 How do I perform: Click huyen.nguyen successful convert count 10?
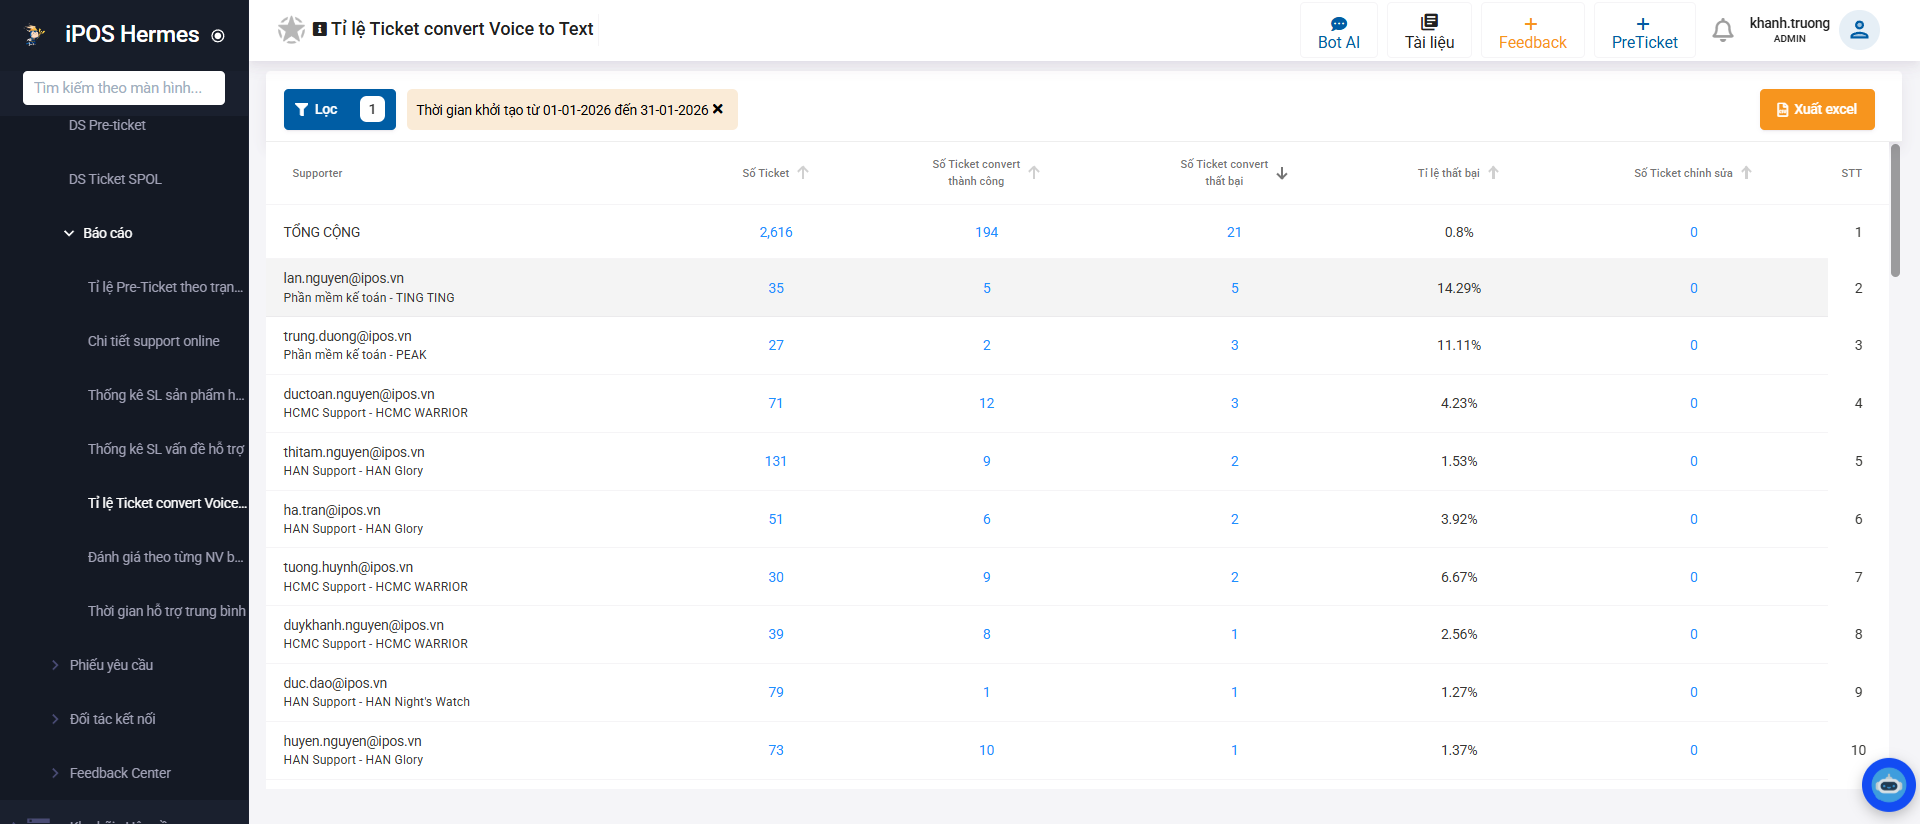pos(987,750)
